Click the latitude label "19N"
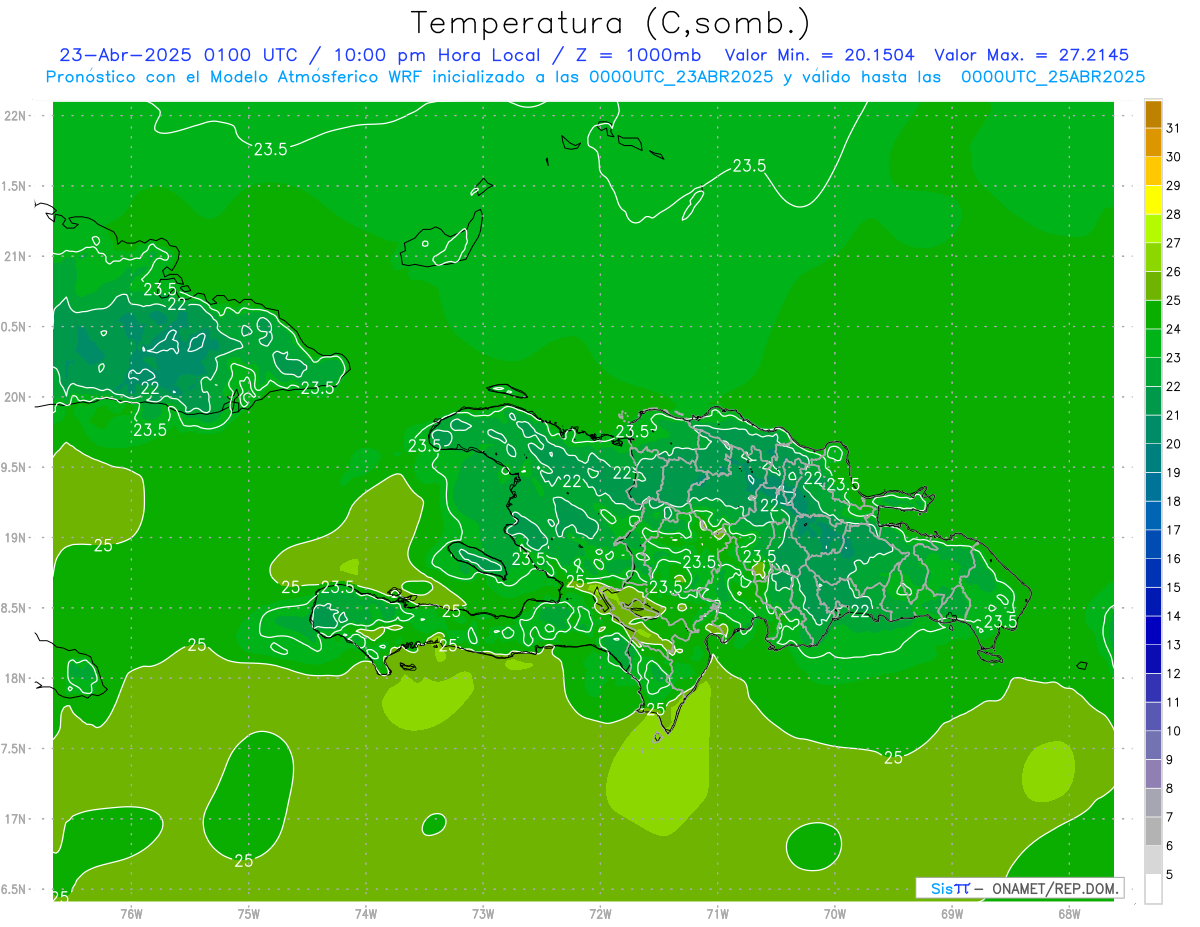 (14, 538)
